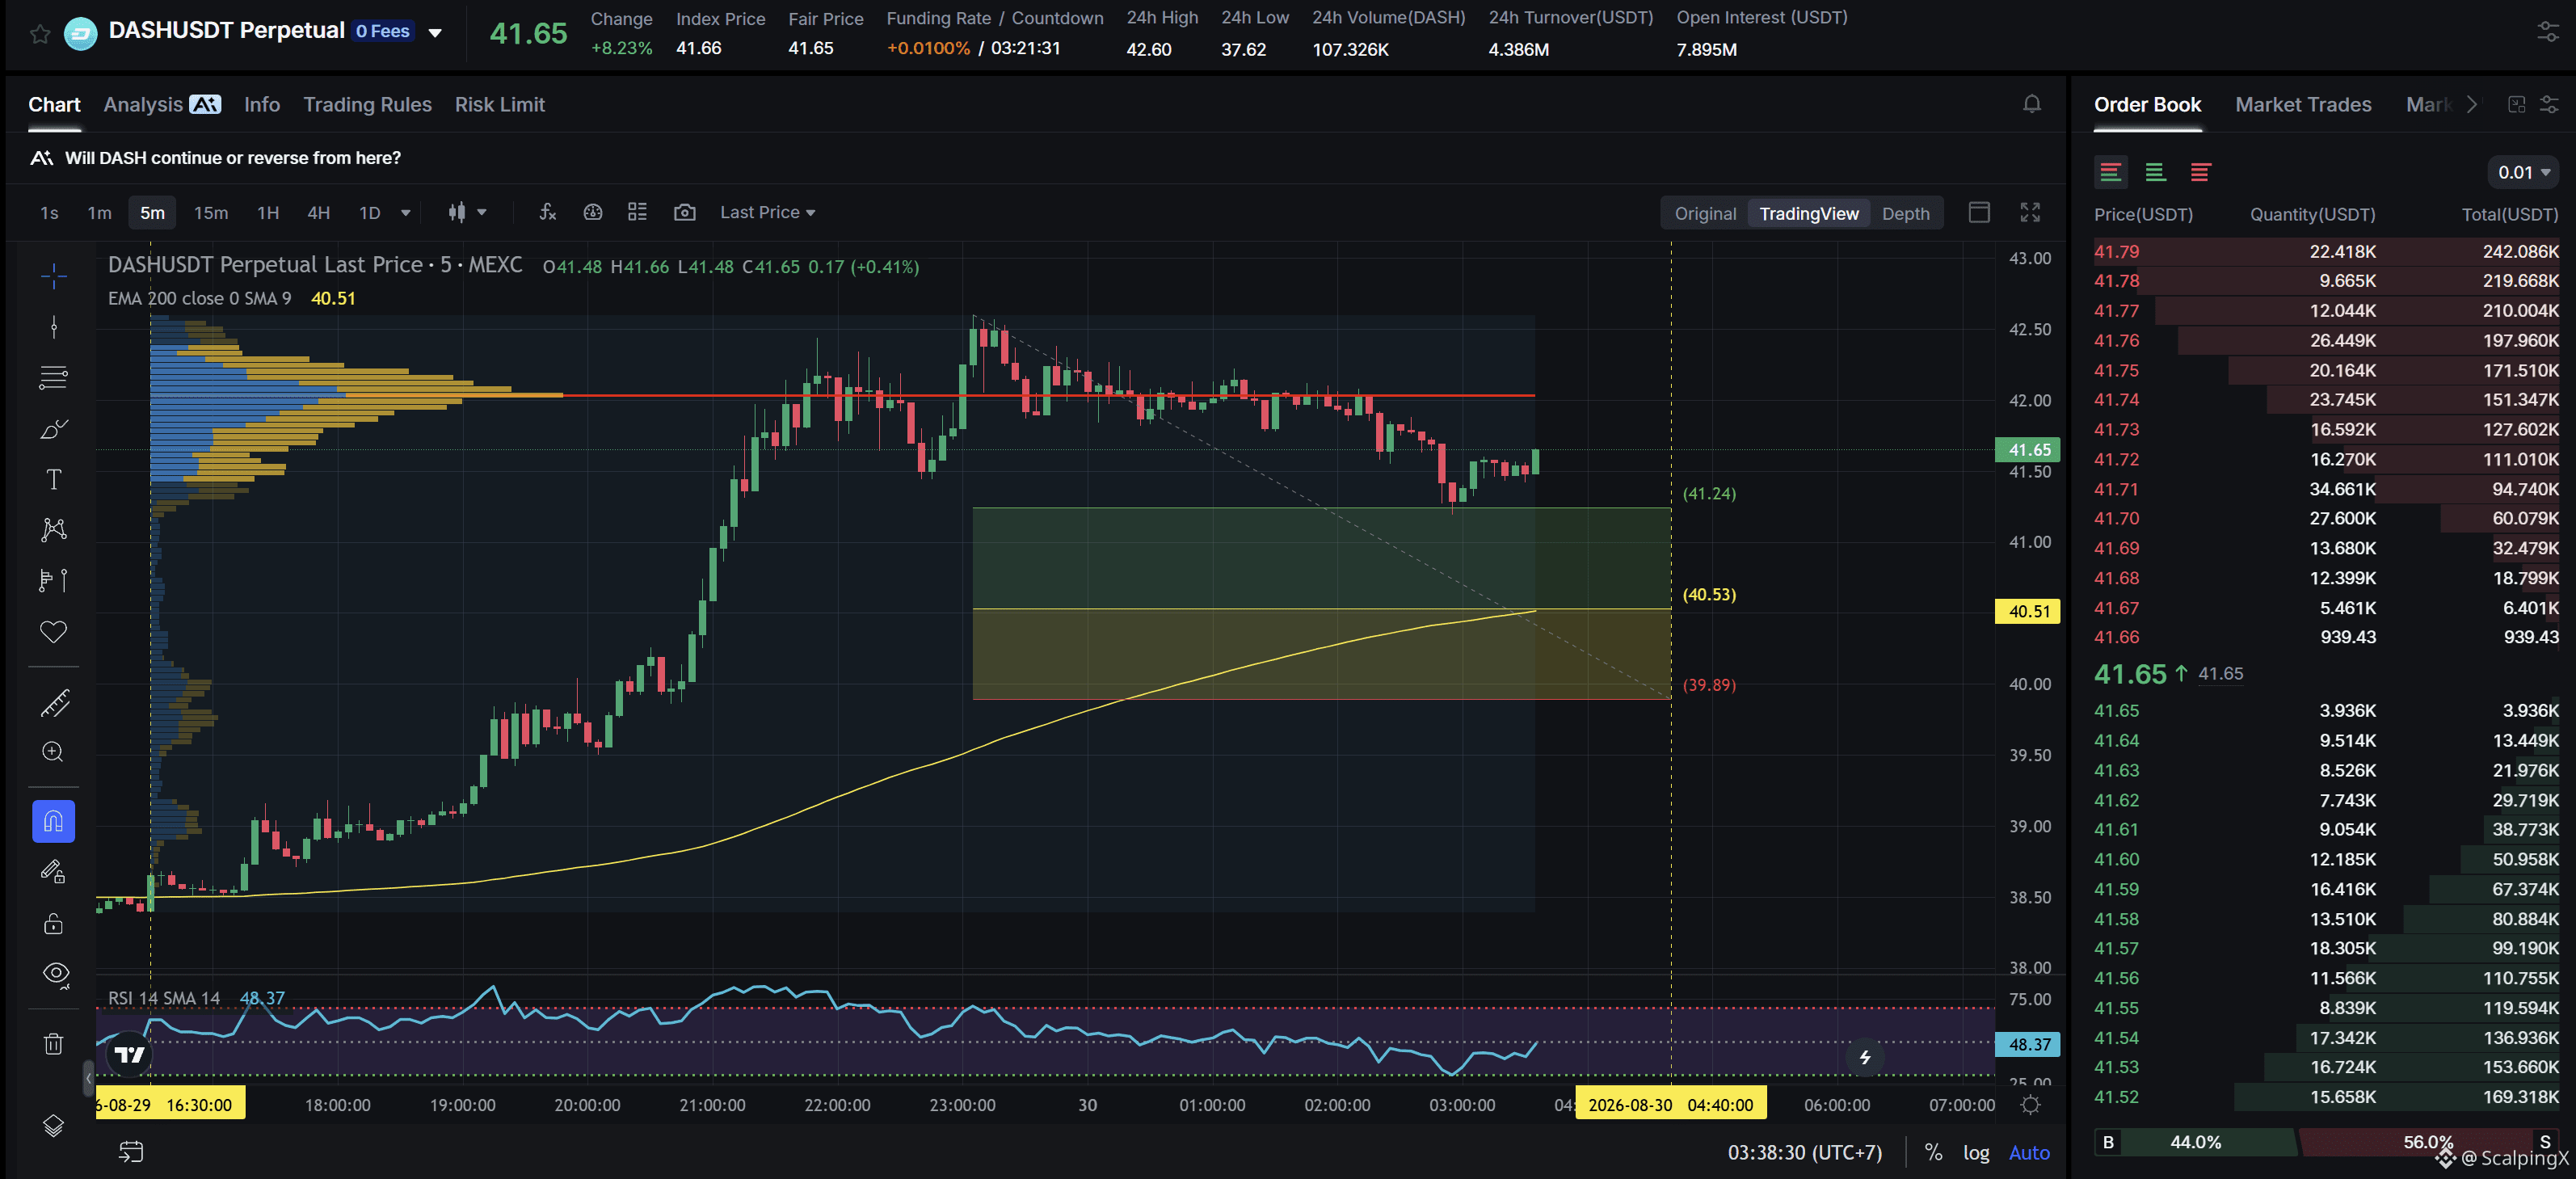The height and width of the screenshot is (1179, 2576).
Task: Open the indicators fx menu
Action: 547,212
